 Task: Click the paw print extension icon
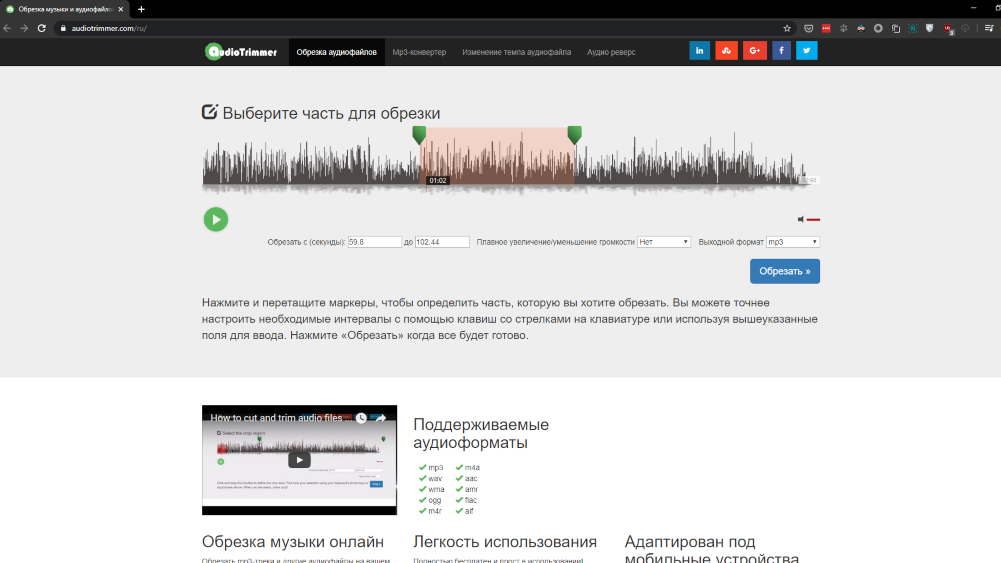point(843,28)
